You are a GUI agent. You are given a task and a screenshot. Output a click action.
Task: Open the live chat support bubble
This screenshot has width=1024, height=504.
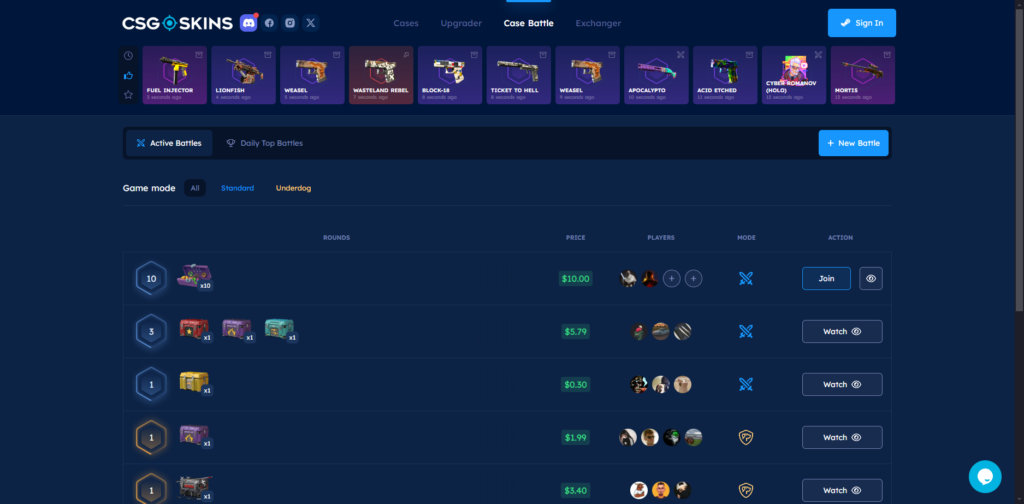tap(985, 477)
